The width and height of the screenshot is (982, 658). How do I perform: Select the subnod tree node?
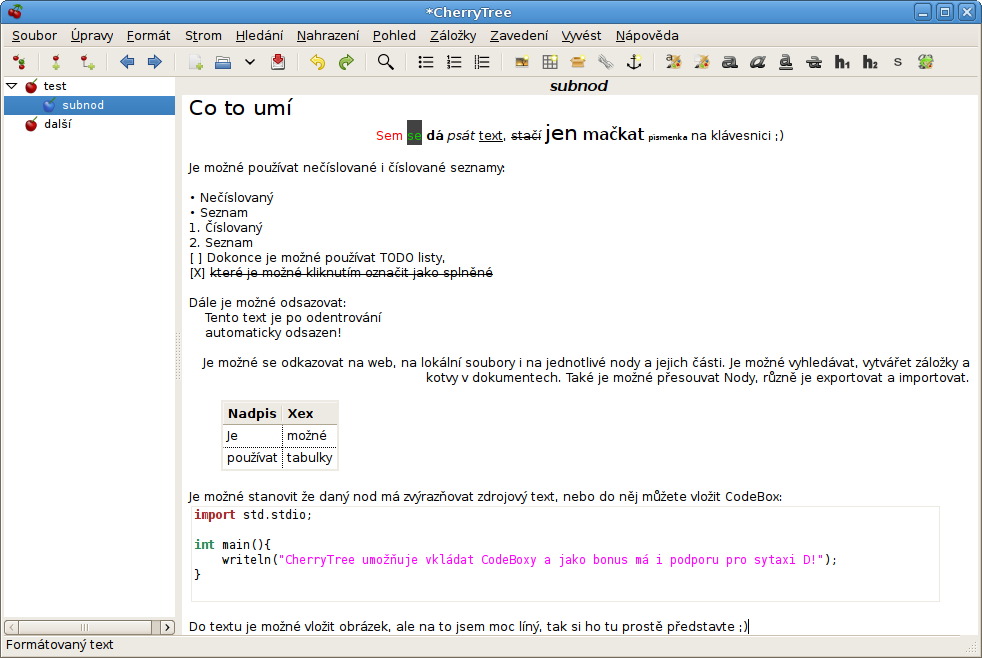[83, 105]
